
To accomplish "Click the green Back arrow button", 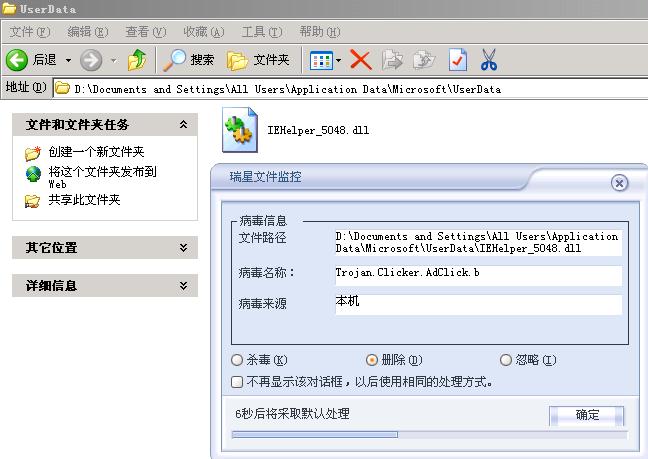I will point(17,60).
